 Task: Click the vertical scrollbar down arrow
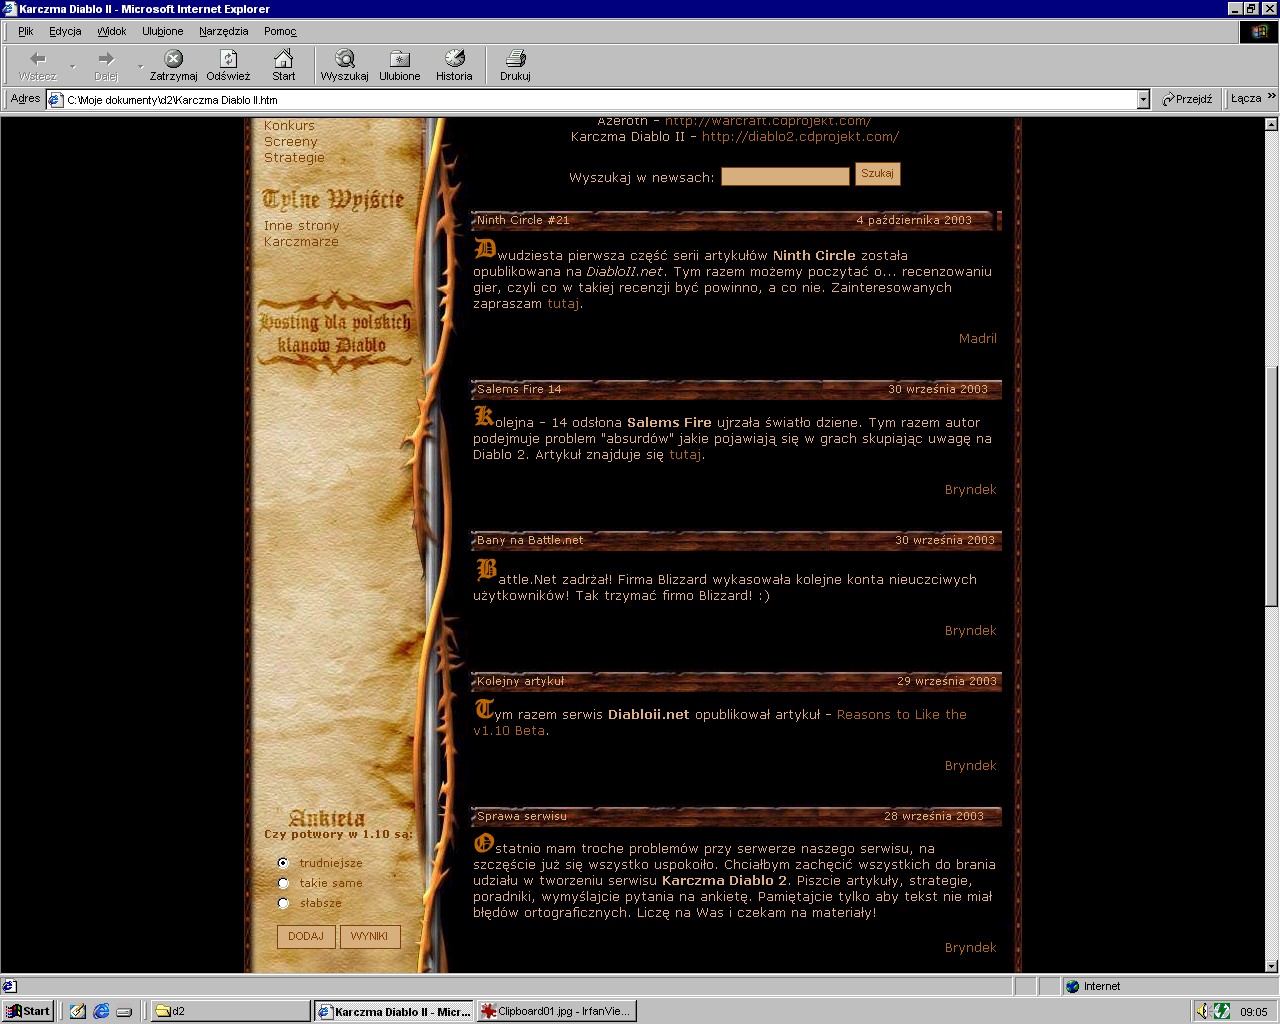tap(1271, 966)
